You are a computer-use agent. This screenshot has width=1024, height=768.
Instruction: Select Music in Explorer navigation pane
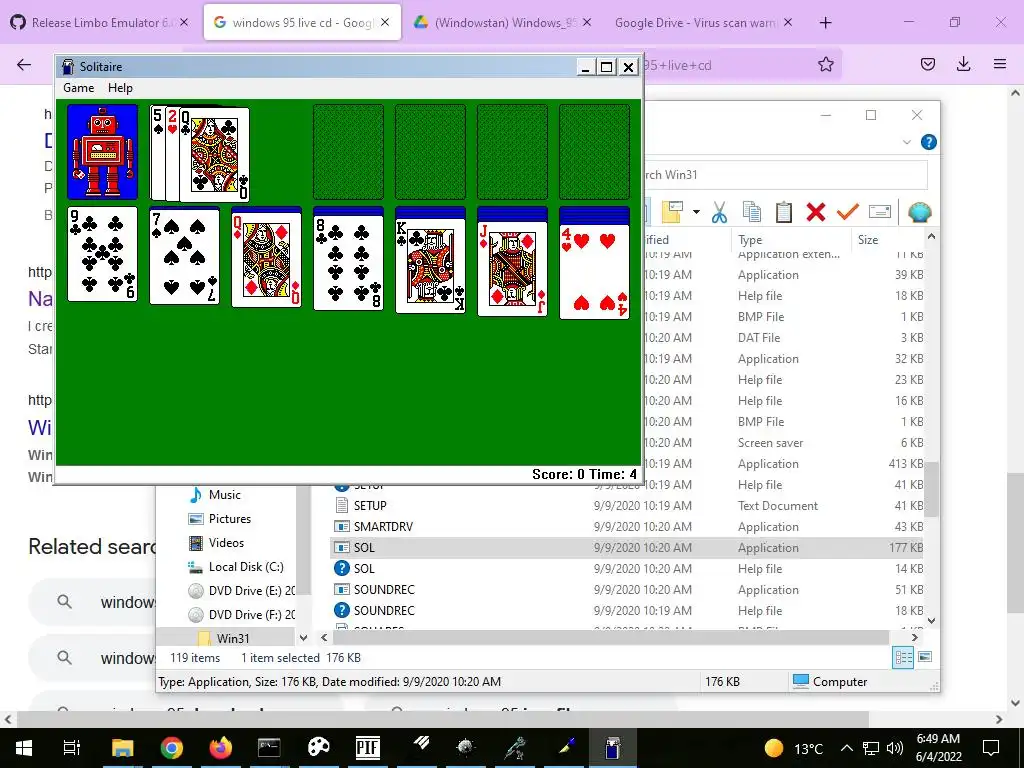225,495
